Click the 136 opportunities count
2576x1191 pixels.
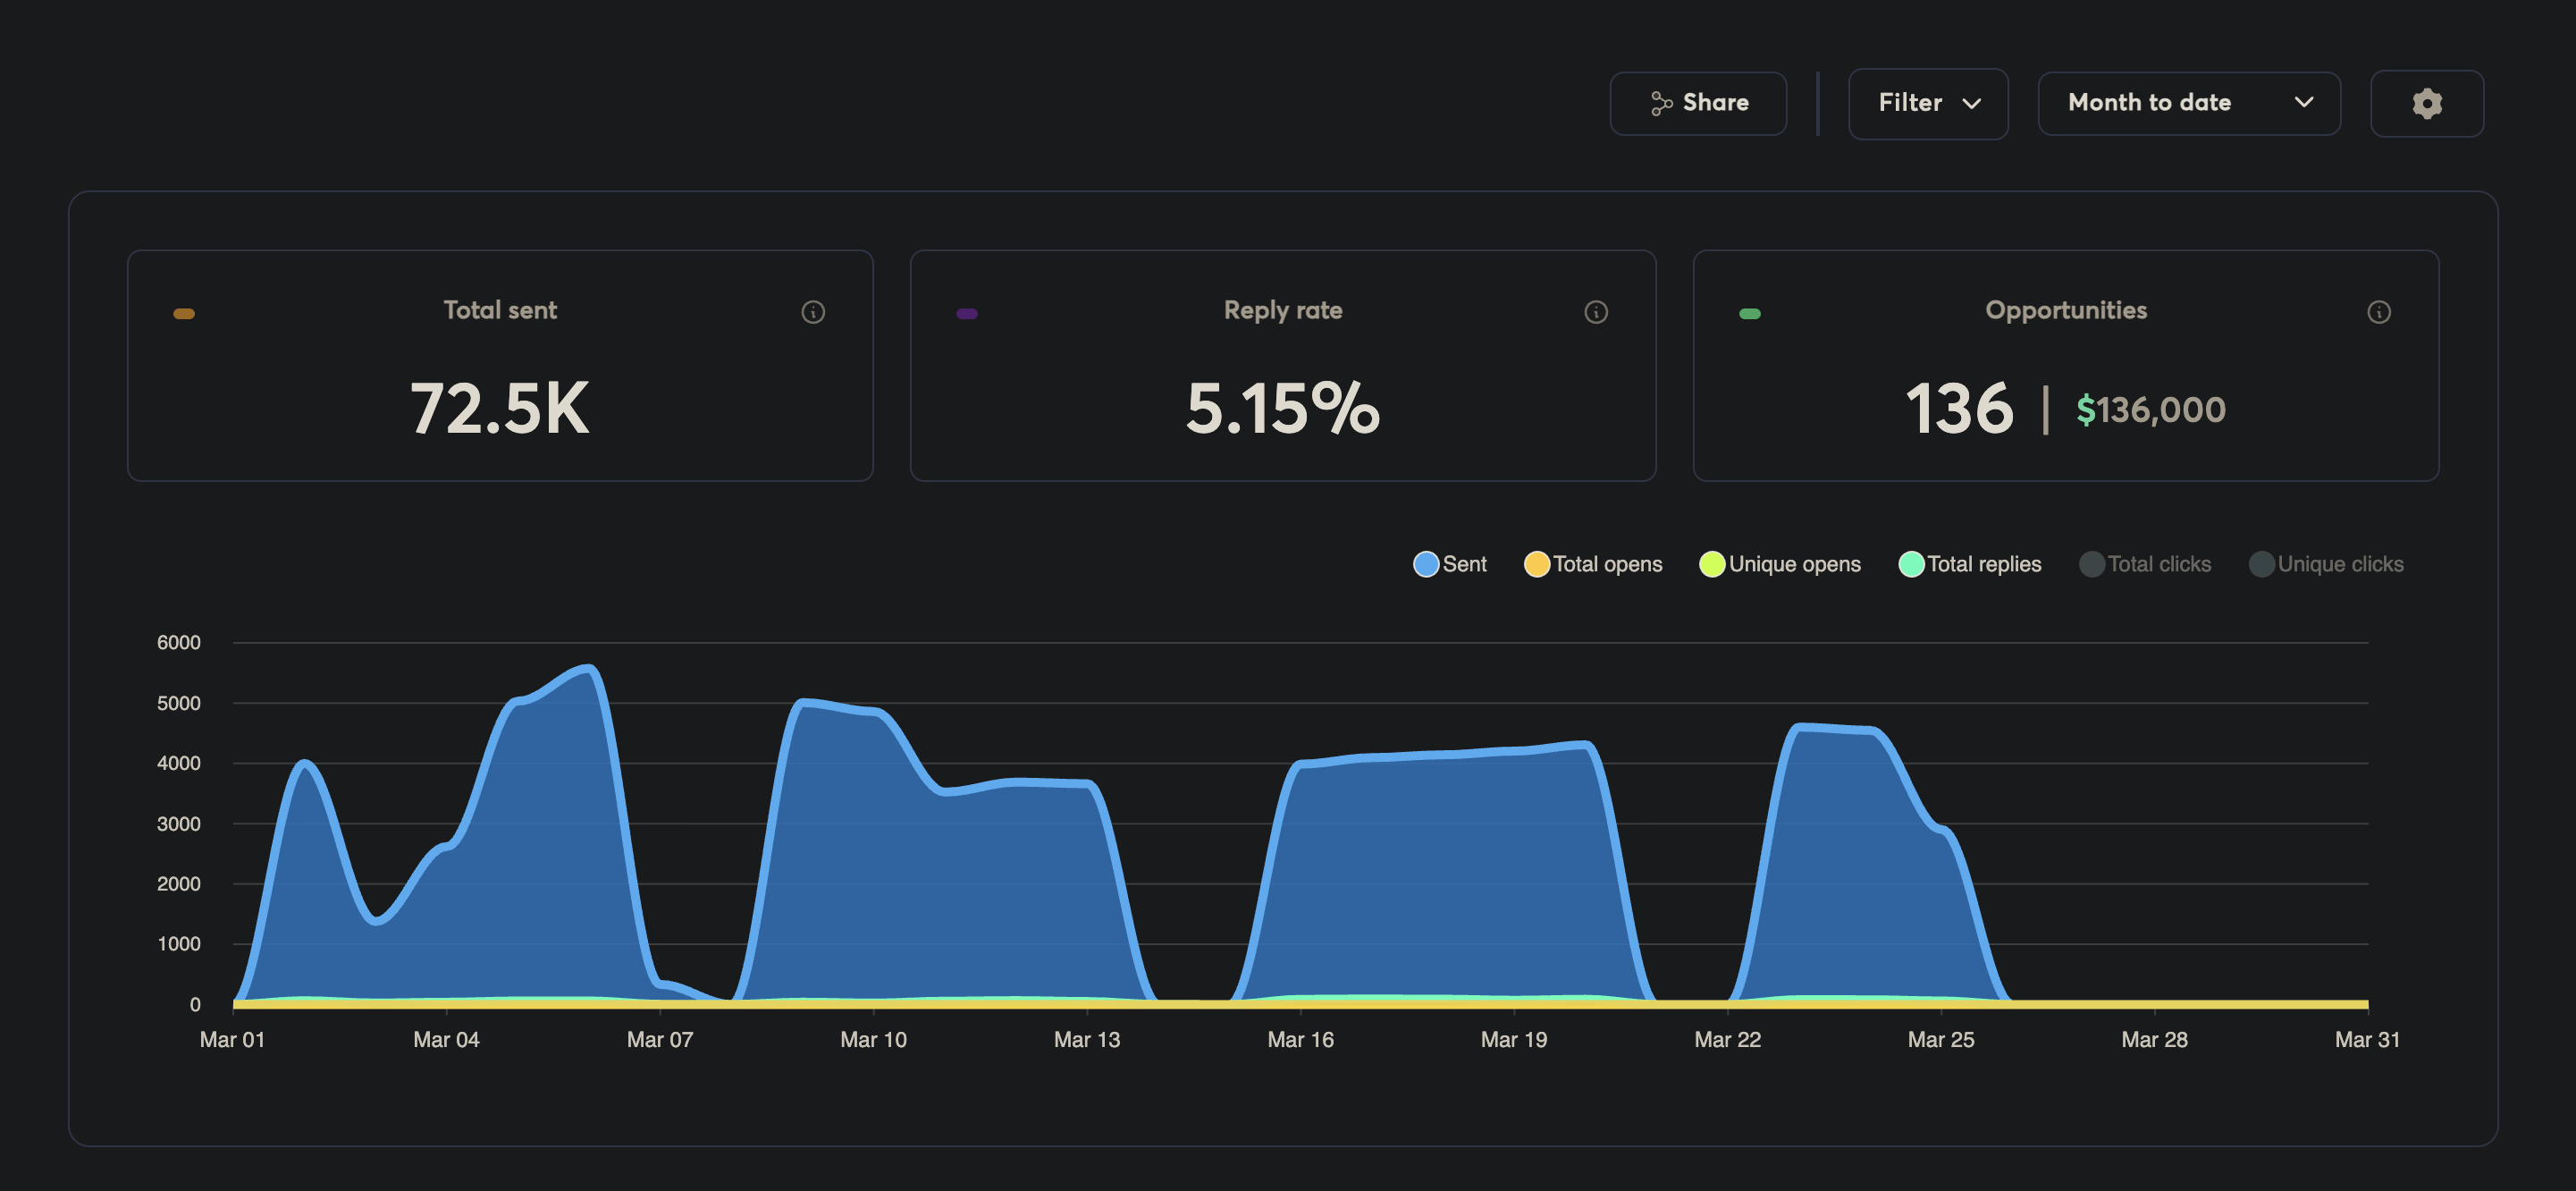1959,408
